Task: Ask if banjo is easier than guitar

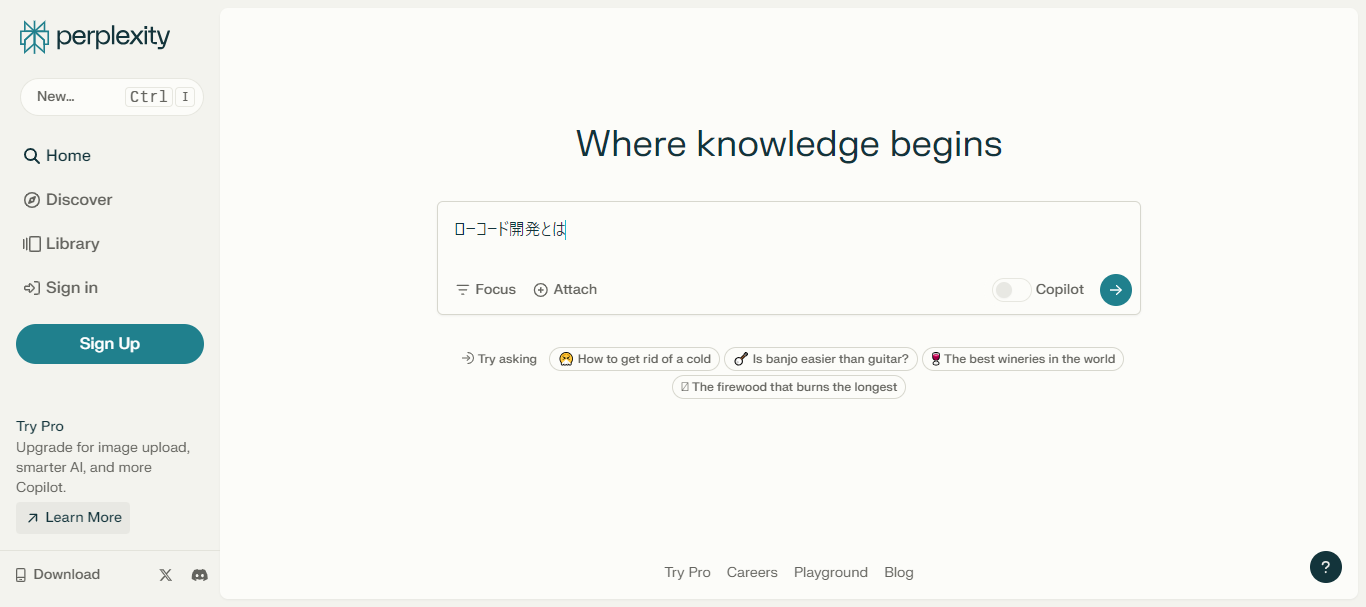Action: click(820, 358)
